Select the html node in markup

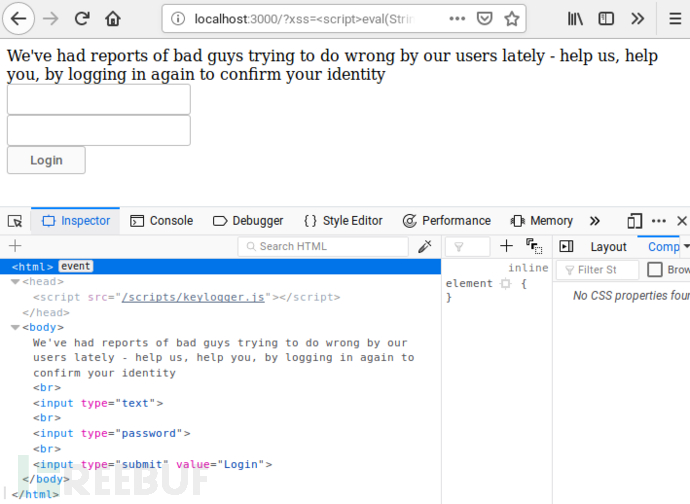point(220,267)
